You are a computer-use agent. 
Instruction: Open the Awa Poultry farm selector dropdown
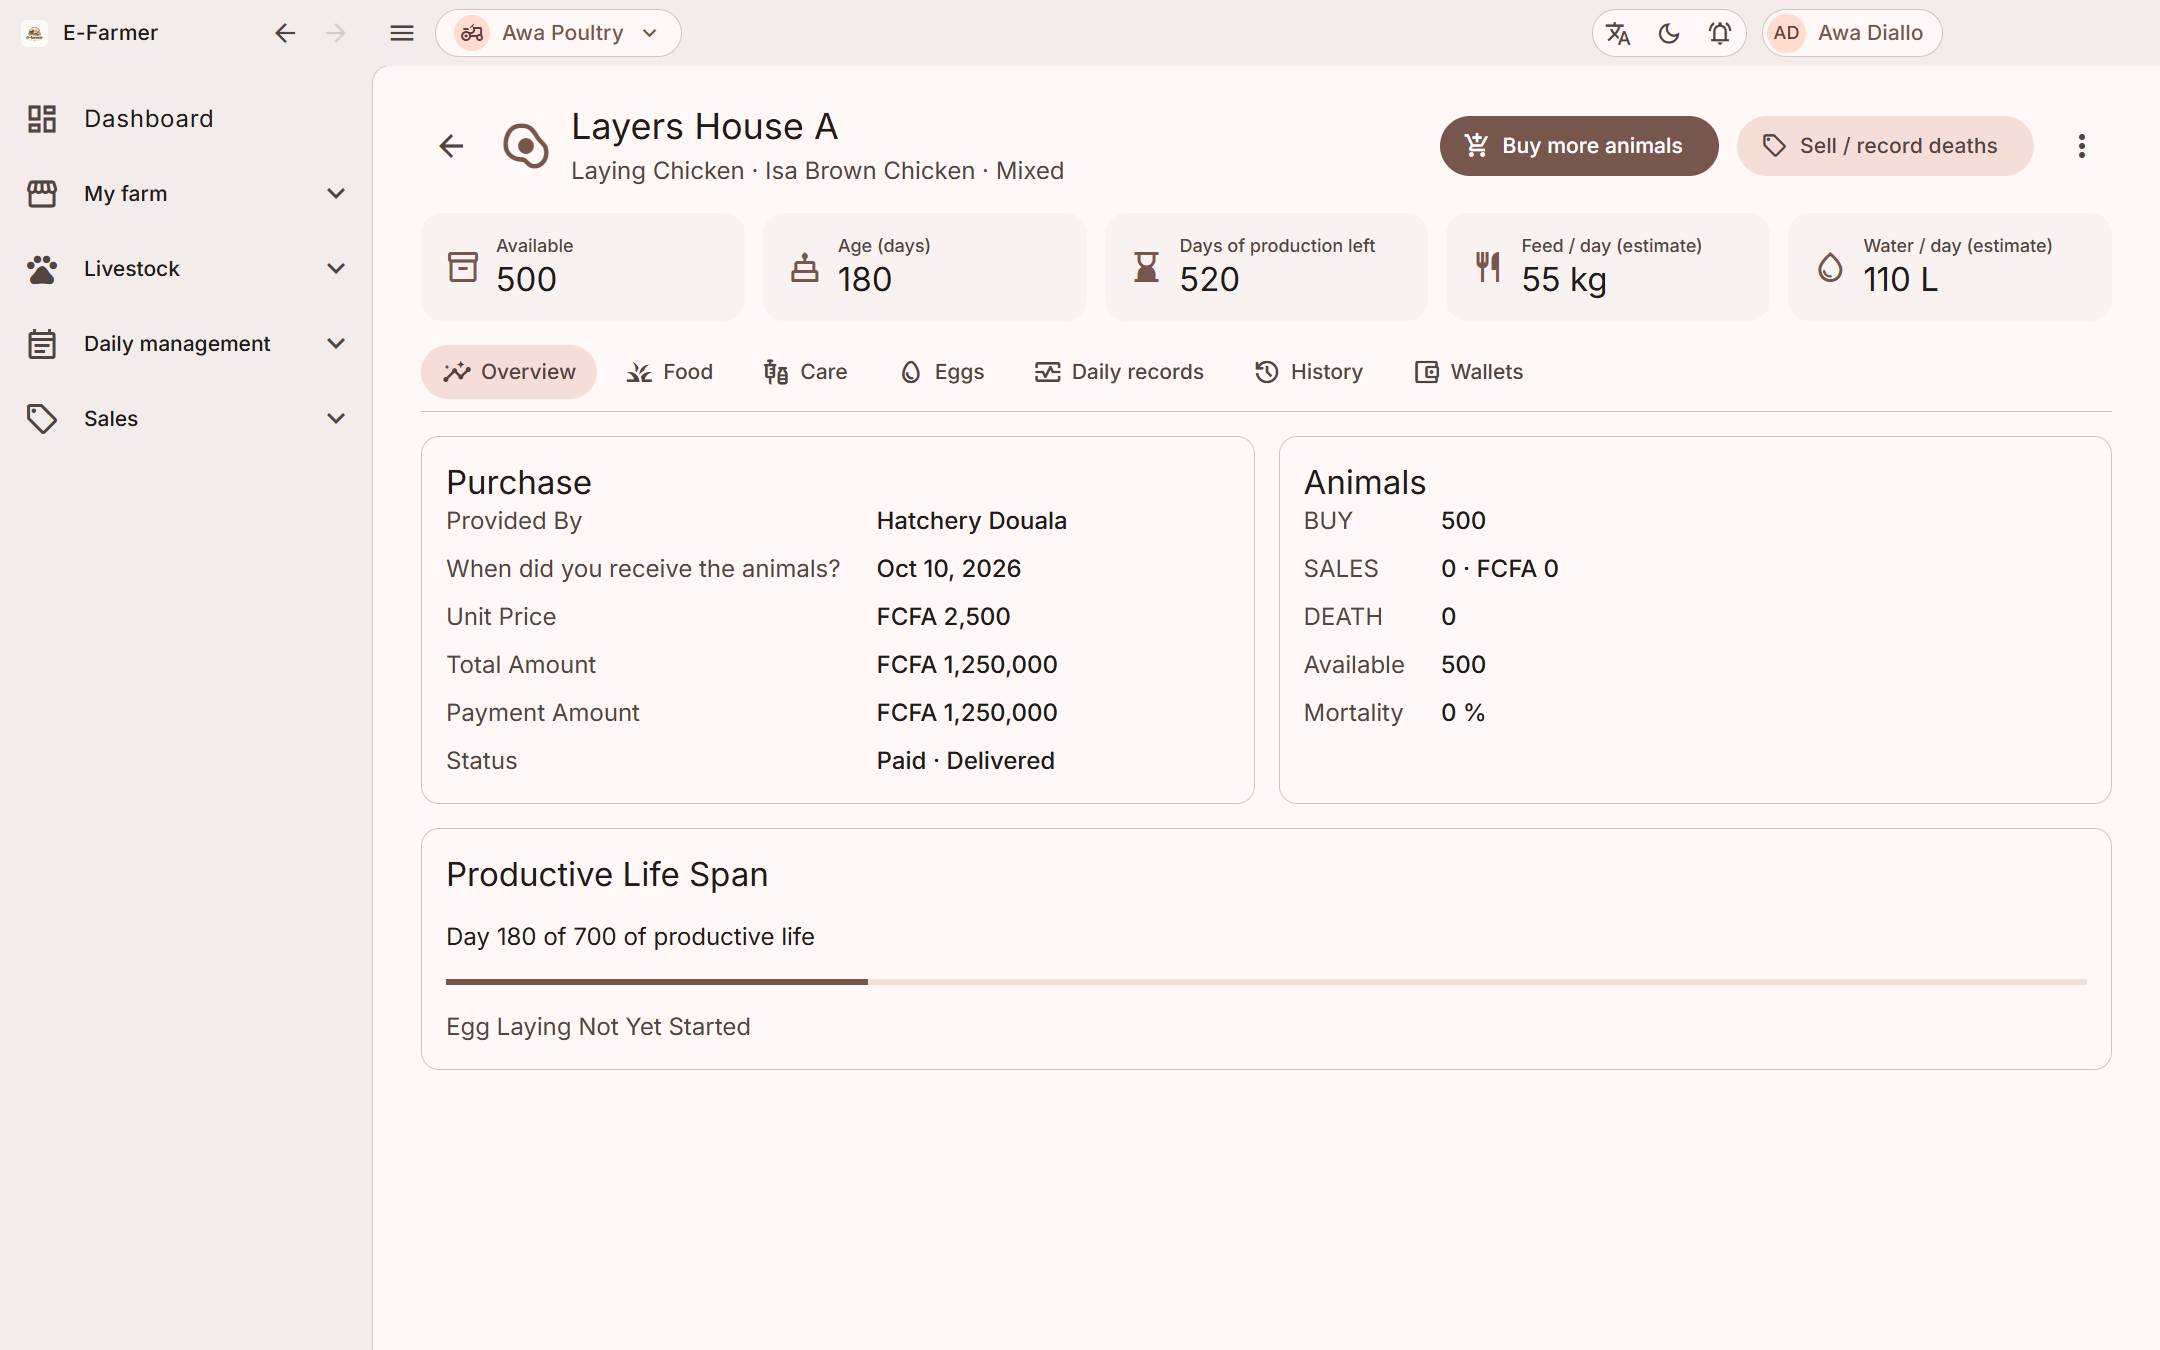point(558,33)
